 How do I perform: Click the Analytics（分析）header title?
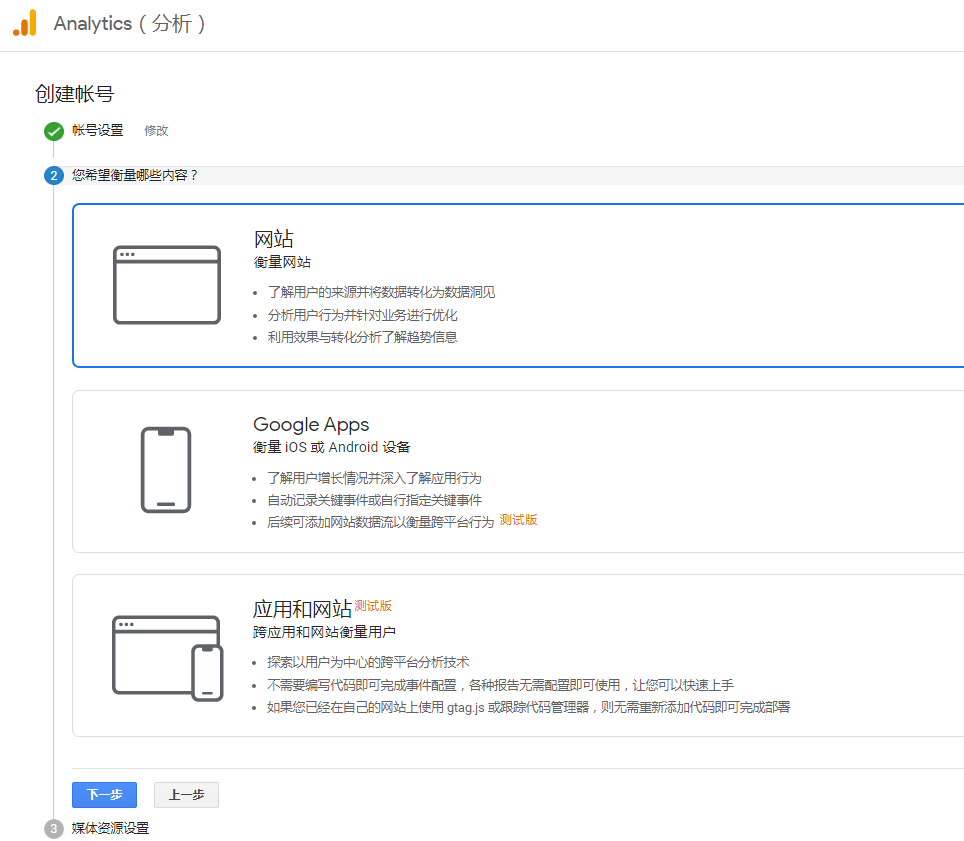[129, 23]
